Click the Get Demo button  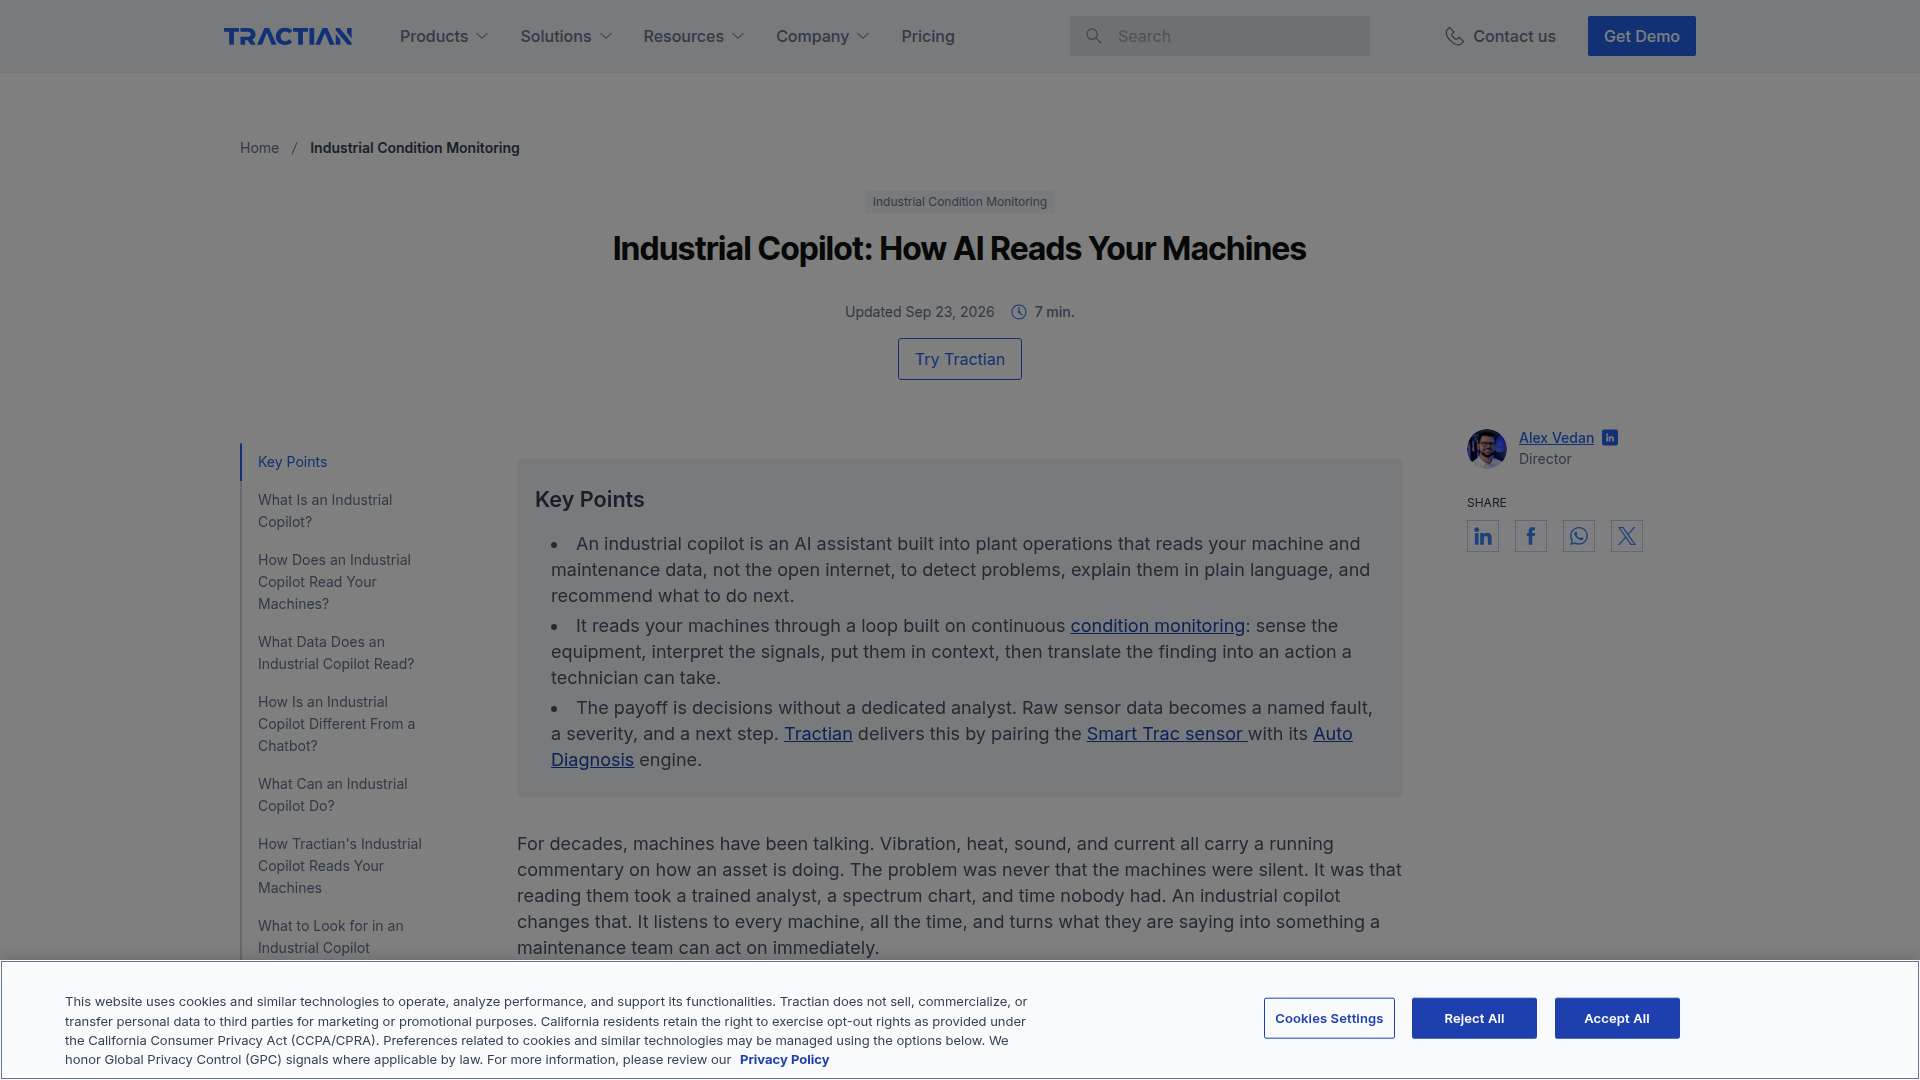click(1642, 36)
